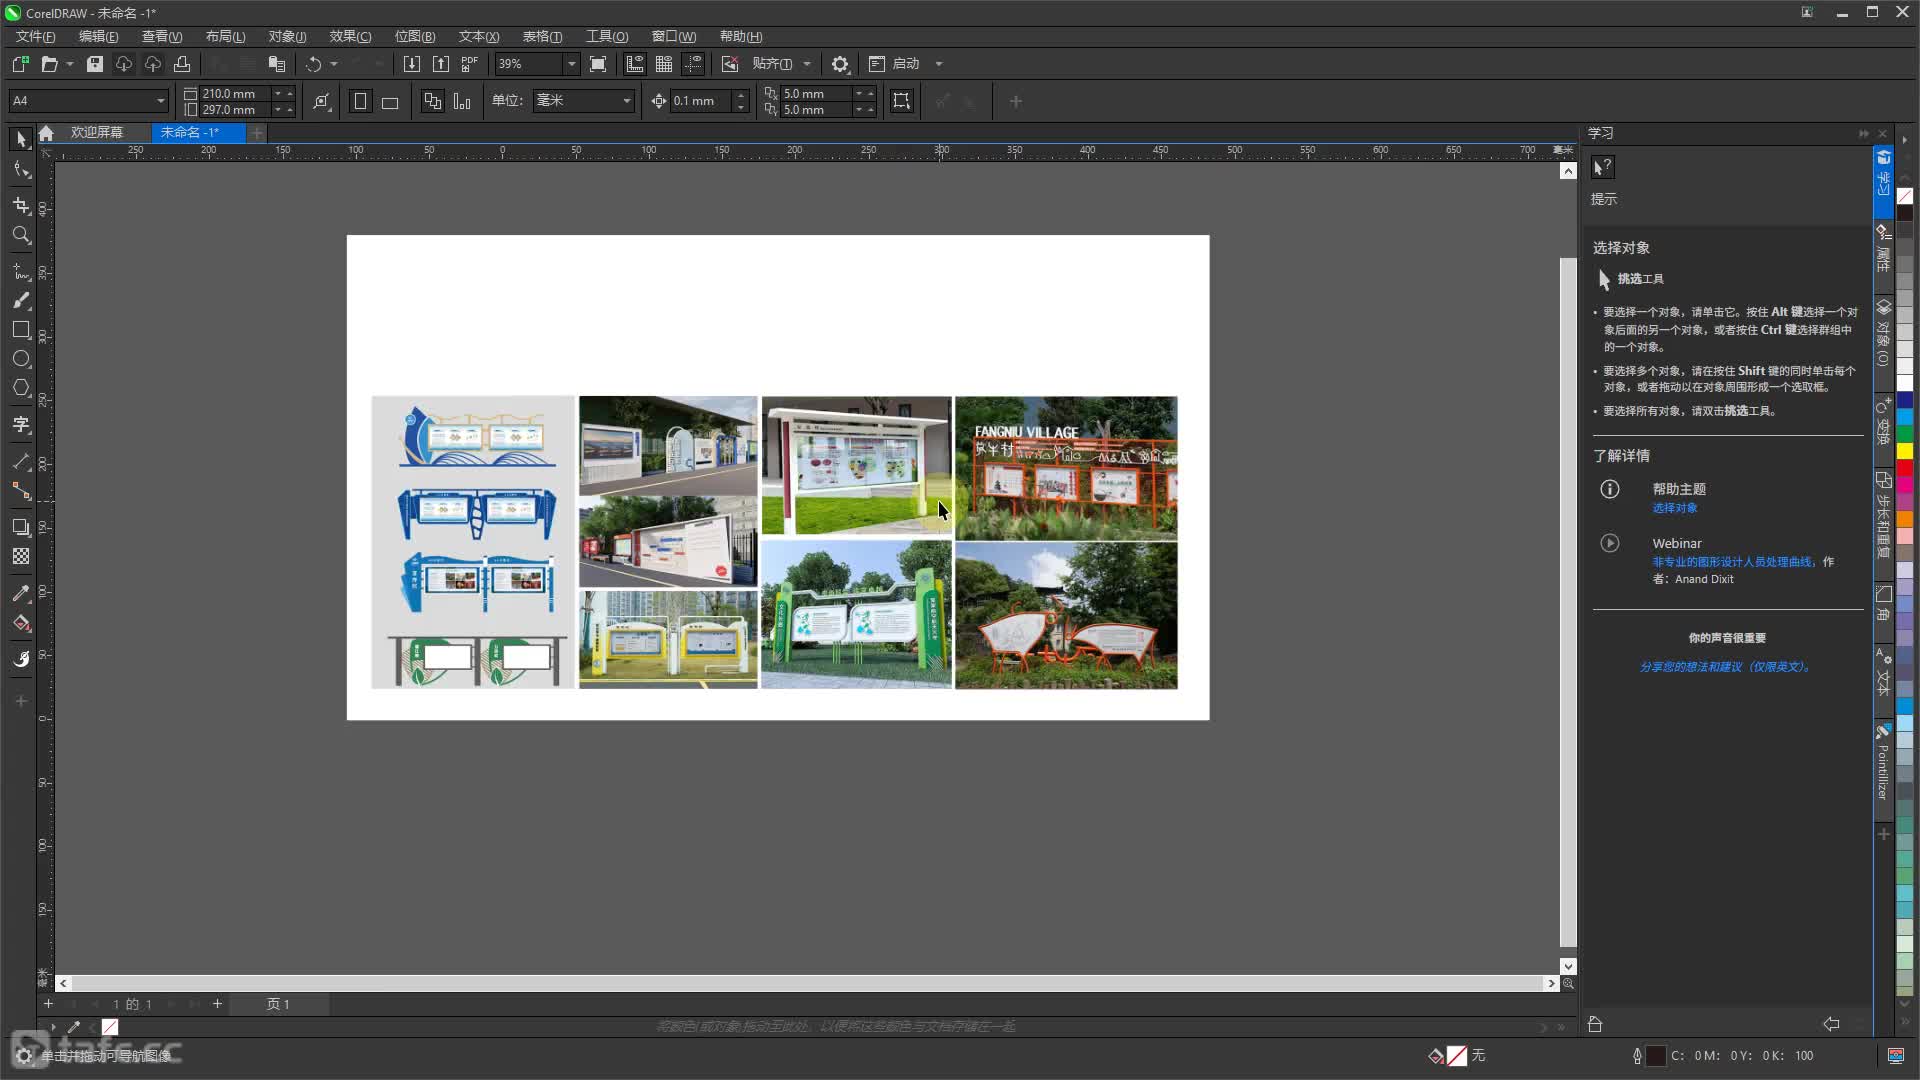The width and height of the screenshot is (1920, 1080).
Task: Select the Shape edit tool
Action: pyautogui.click(x=21, y=169)
